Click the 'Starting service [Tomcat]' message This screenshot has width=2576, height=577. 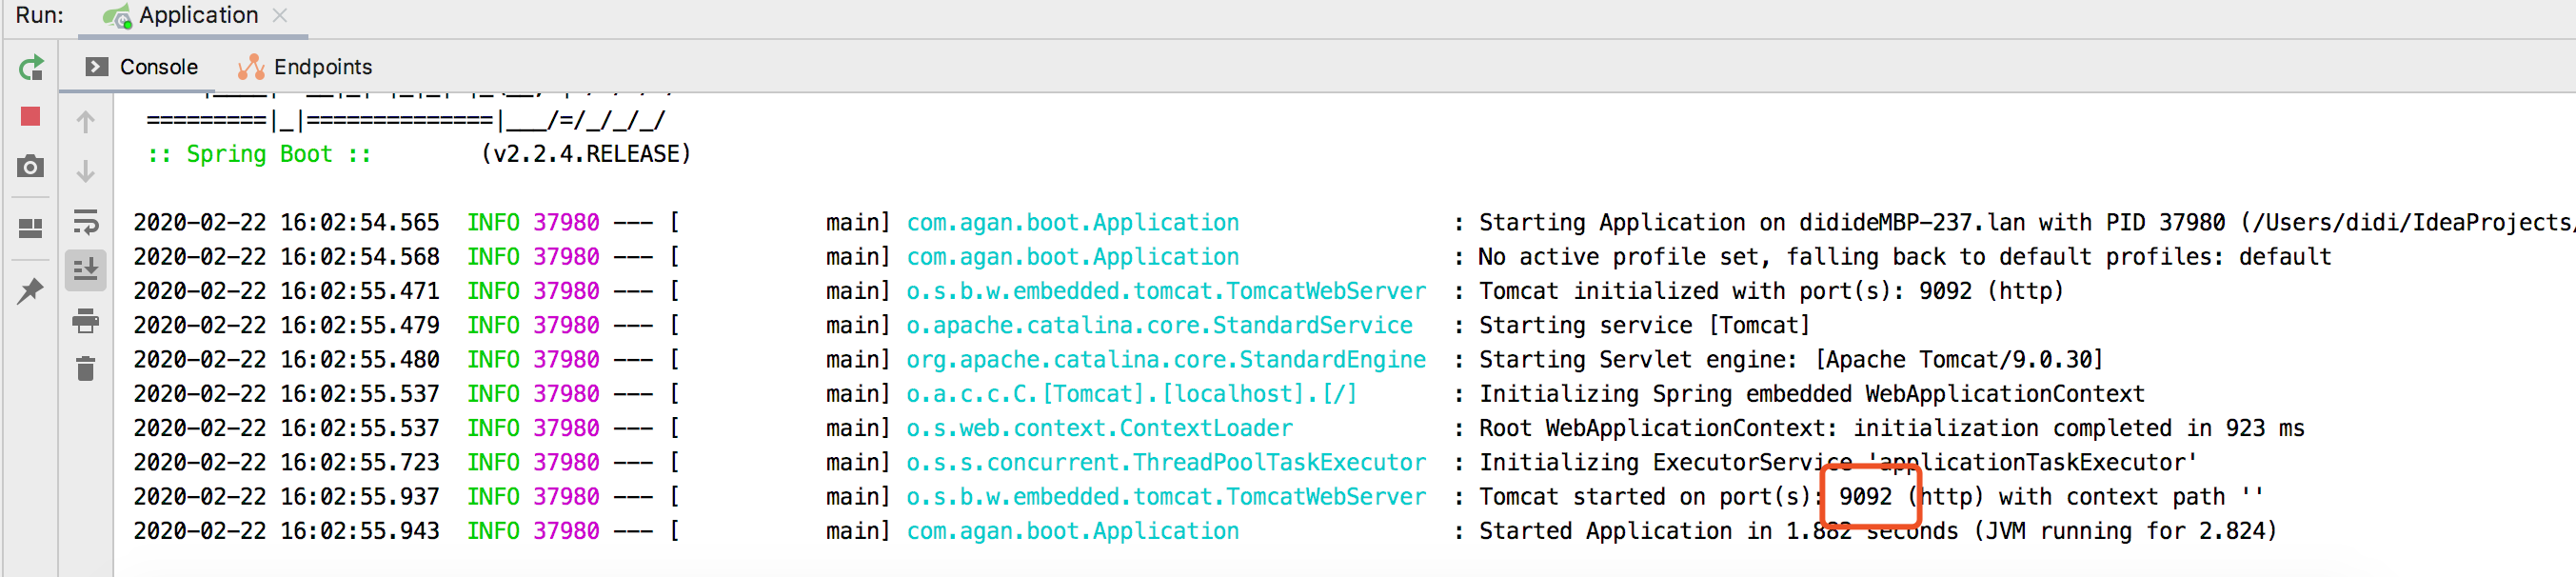click(1644, 325)
